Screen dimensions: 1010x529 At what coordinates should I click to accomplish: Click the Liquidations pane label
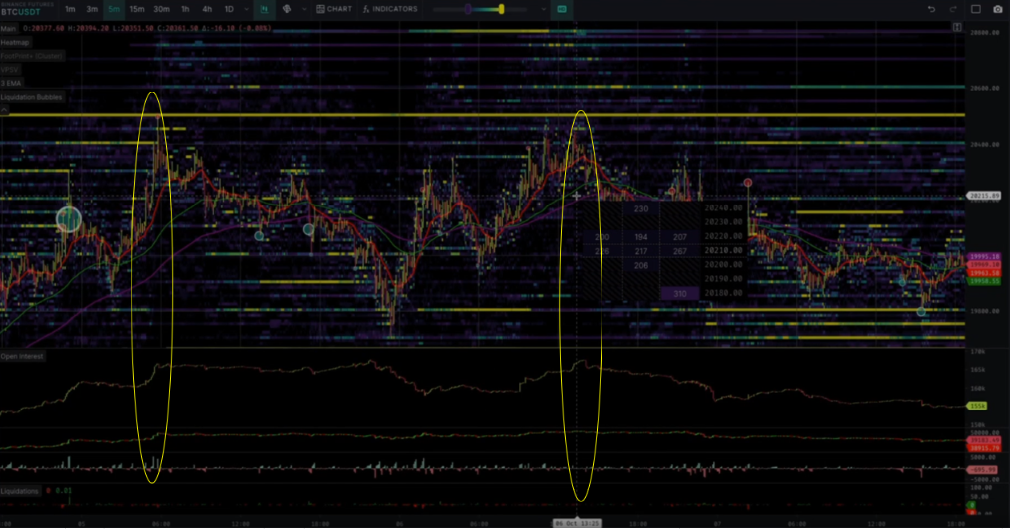point(20,491)
